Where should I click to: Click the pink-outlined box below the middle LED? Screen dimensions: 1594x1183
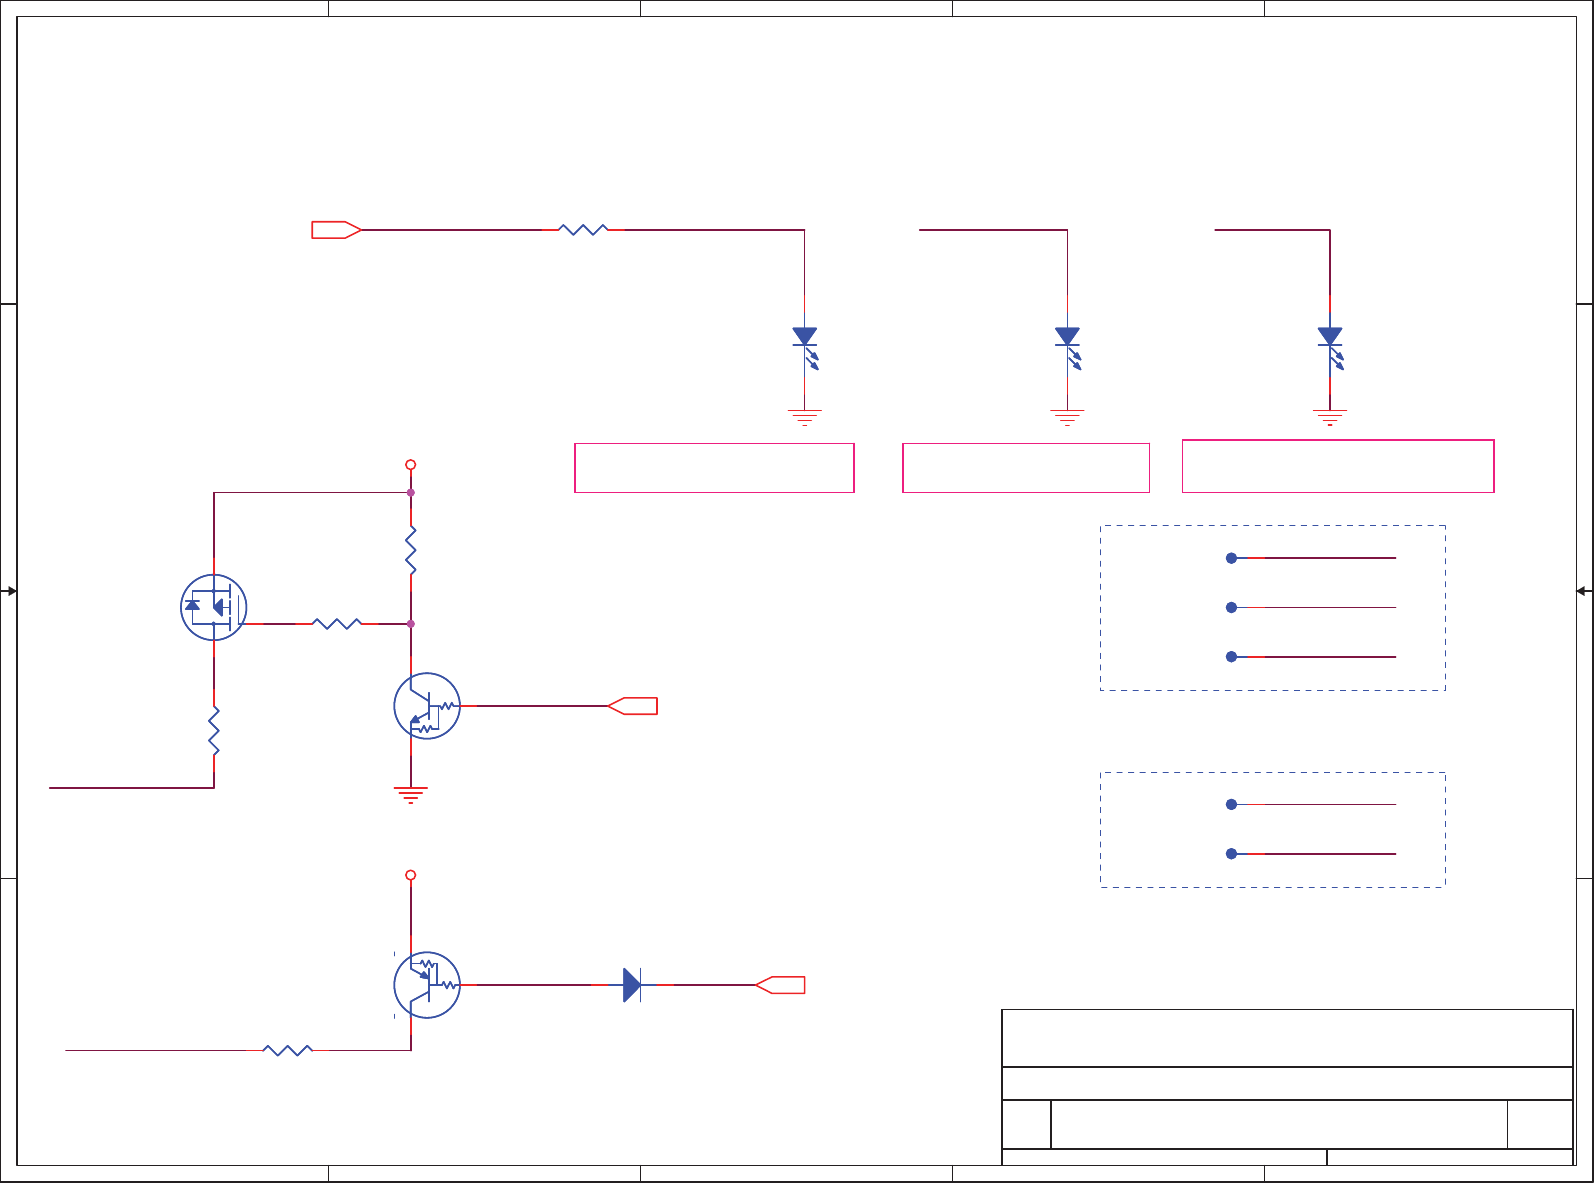click(x=1026, y=468)
